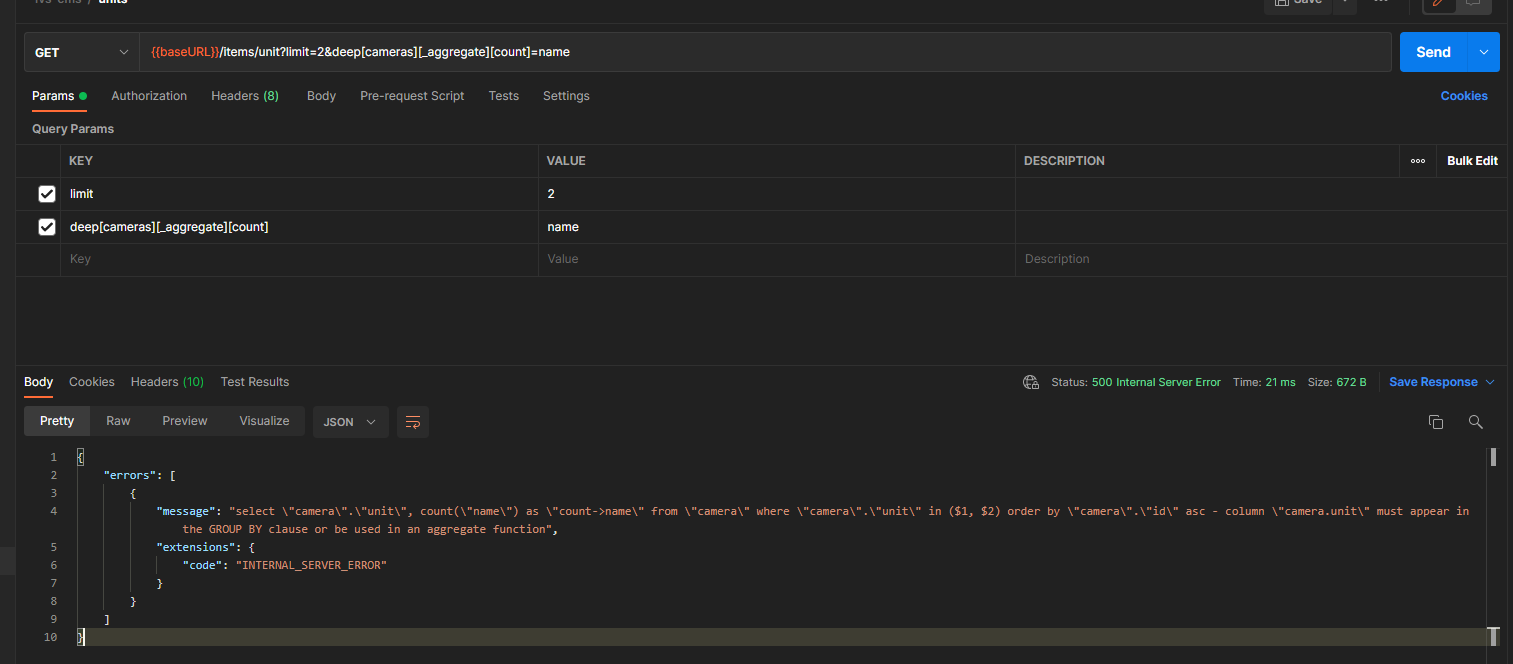The height and width of the screenshot is (664, 1513).
Task: Click the empty Key input field
Action: [299, 259]
